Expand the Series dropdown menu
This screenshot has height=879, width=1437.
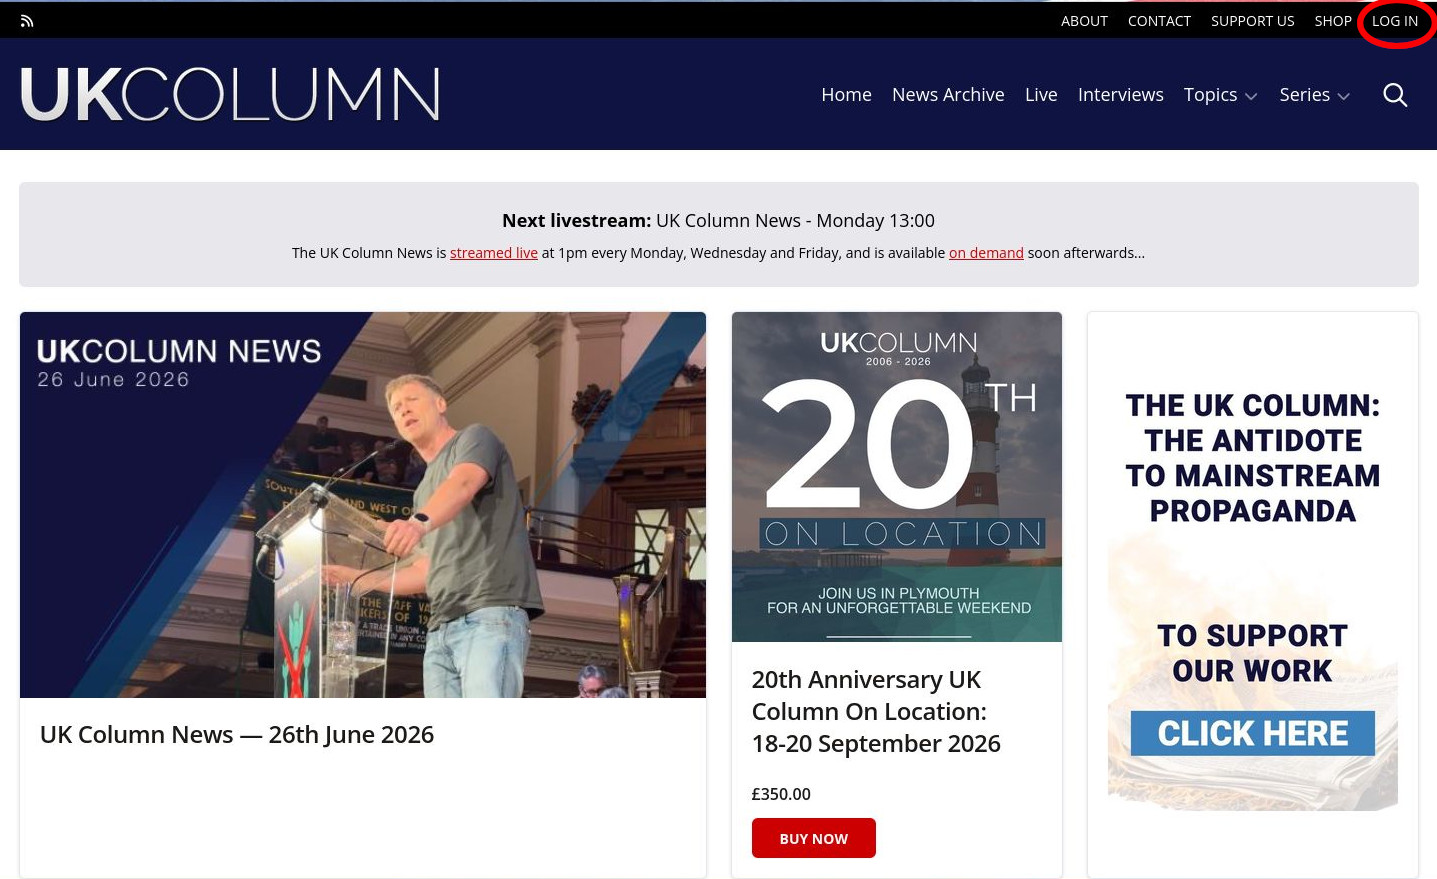point(1314,95)
